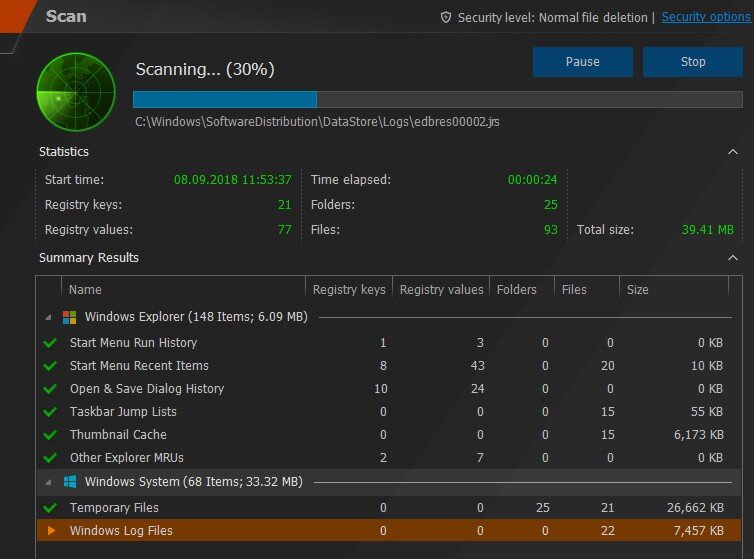This screenshot has height=559, width=754.
Task: Select the Open & Save Dialog History row
Action: [x=389, y=389]
